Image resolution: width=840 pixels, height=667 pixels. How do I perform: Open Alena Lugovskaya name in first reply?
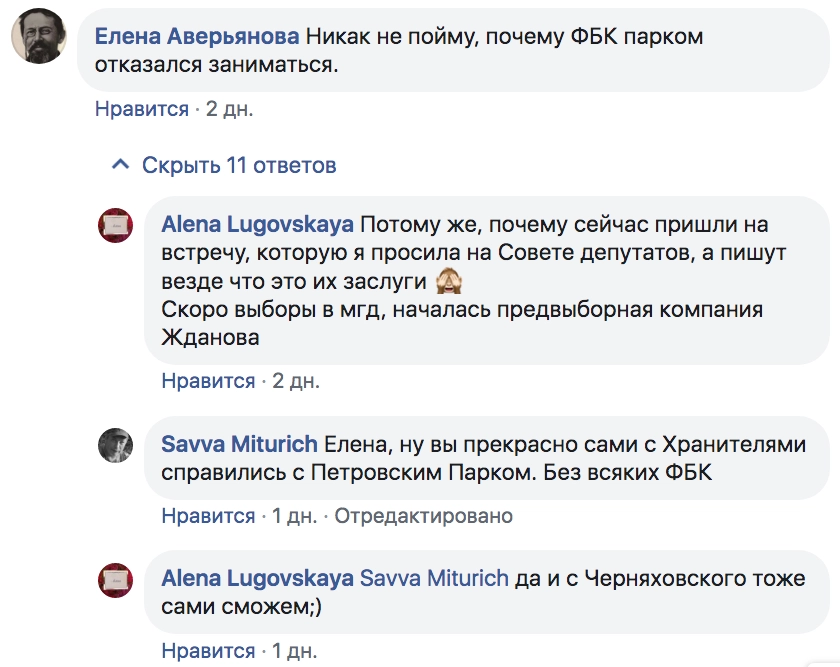tap(257, 224)
